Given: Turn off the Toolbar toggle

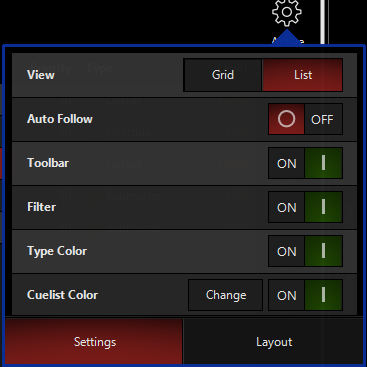Looking at the screenshot, I should coord(305,163).
